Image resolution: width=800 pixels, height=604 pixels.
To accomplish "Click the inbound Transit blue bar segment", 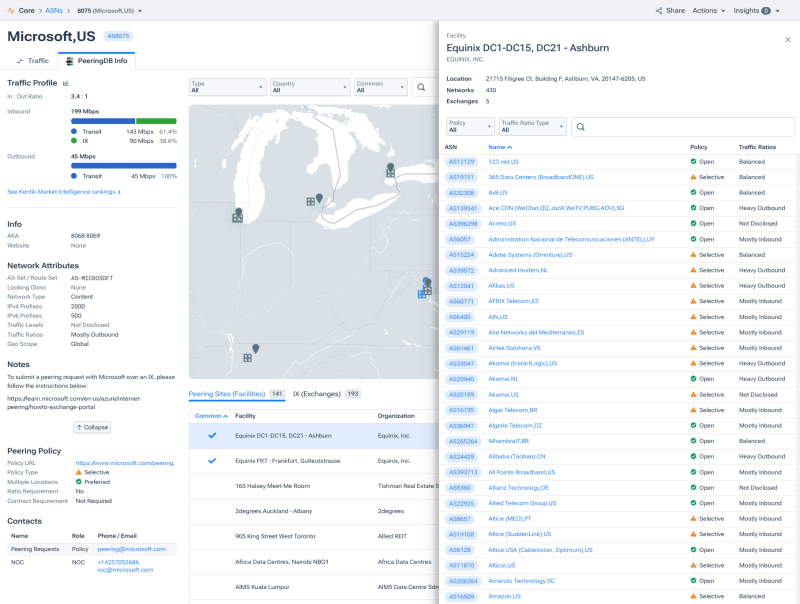I will click(103, 121).
